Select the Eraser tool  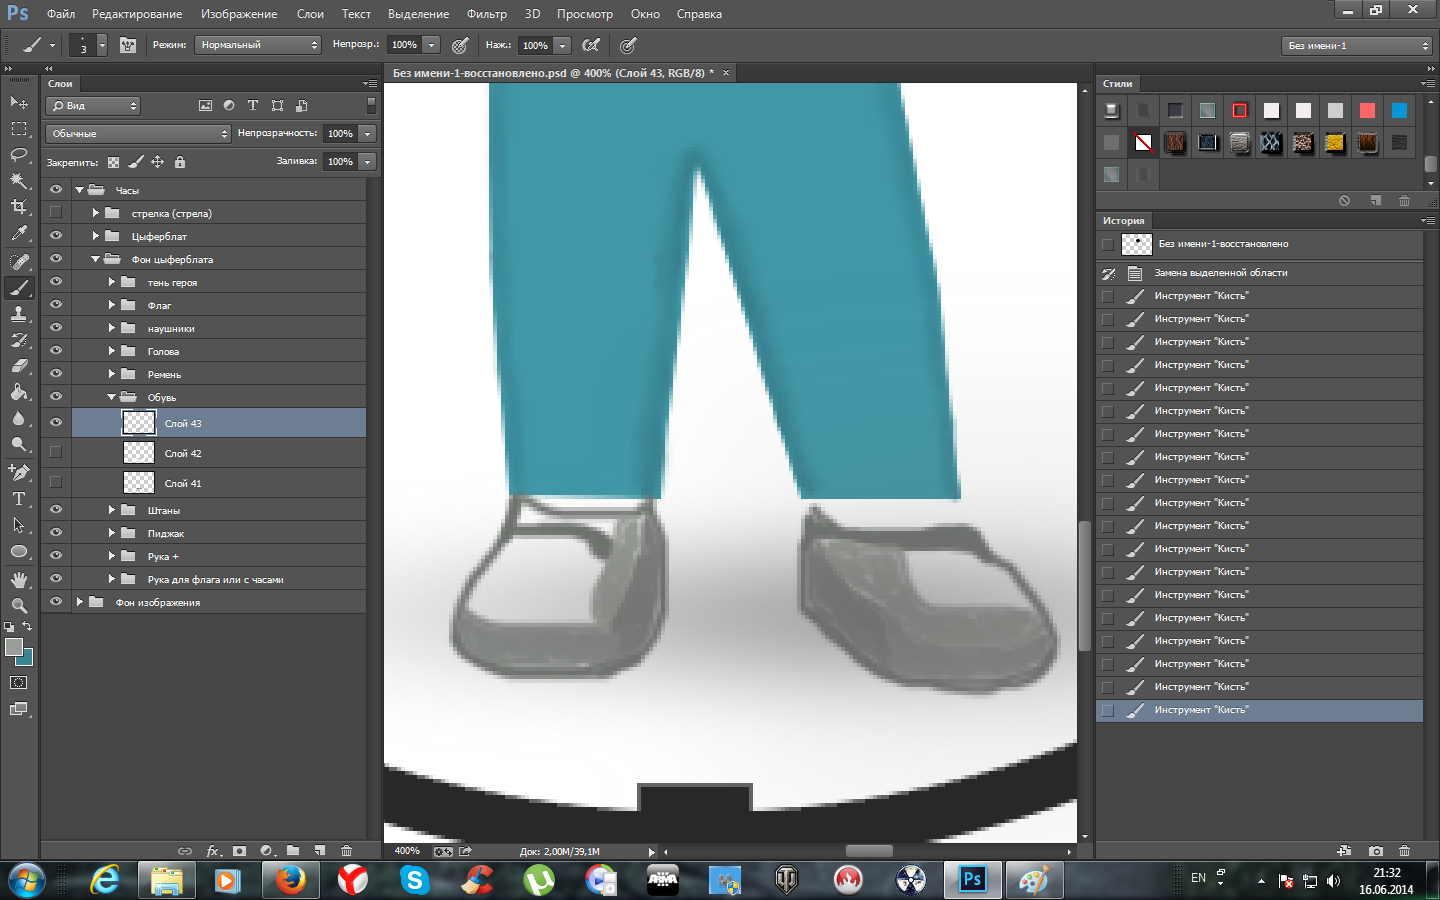coord(19,366)
